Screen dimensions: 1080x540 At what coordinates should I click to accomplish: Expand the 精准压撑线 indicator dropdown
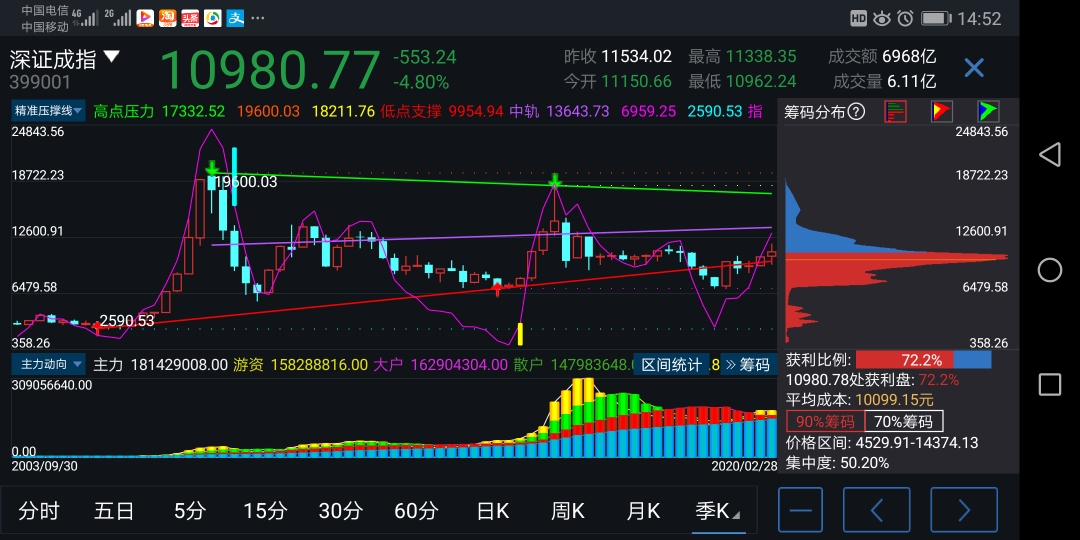(48, 111)
